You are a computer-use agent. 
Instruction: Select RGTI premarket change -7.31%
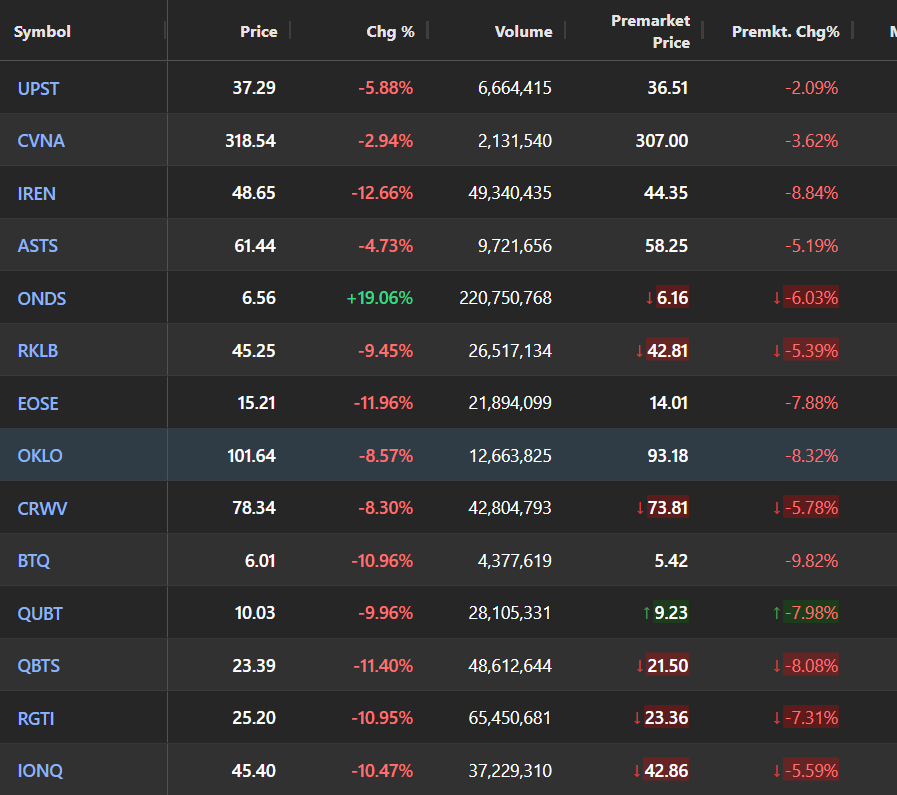pos(811,718)
